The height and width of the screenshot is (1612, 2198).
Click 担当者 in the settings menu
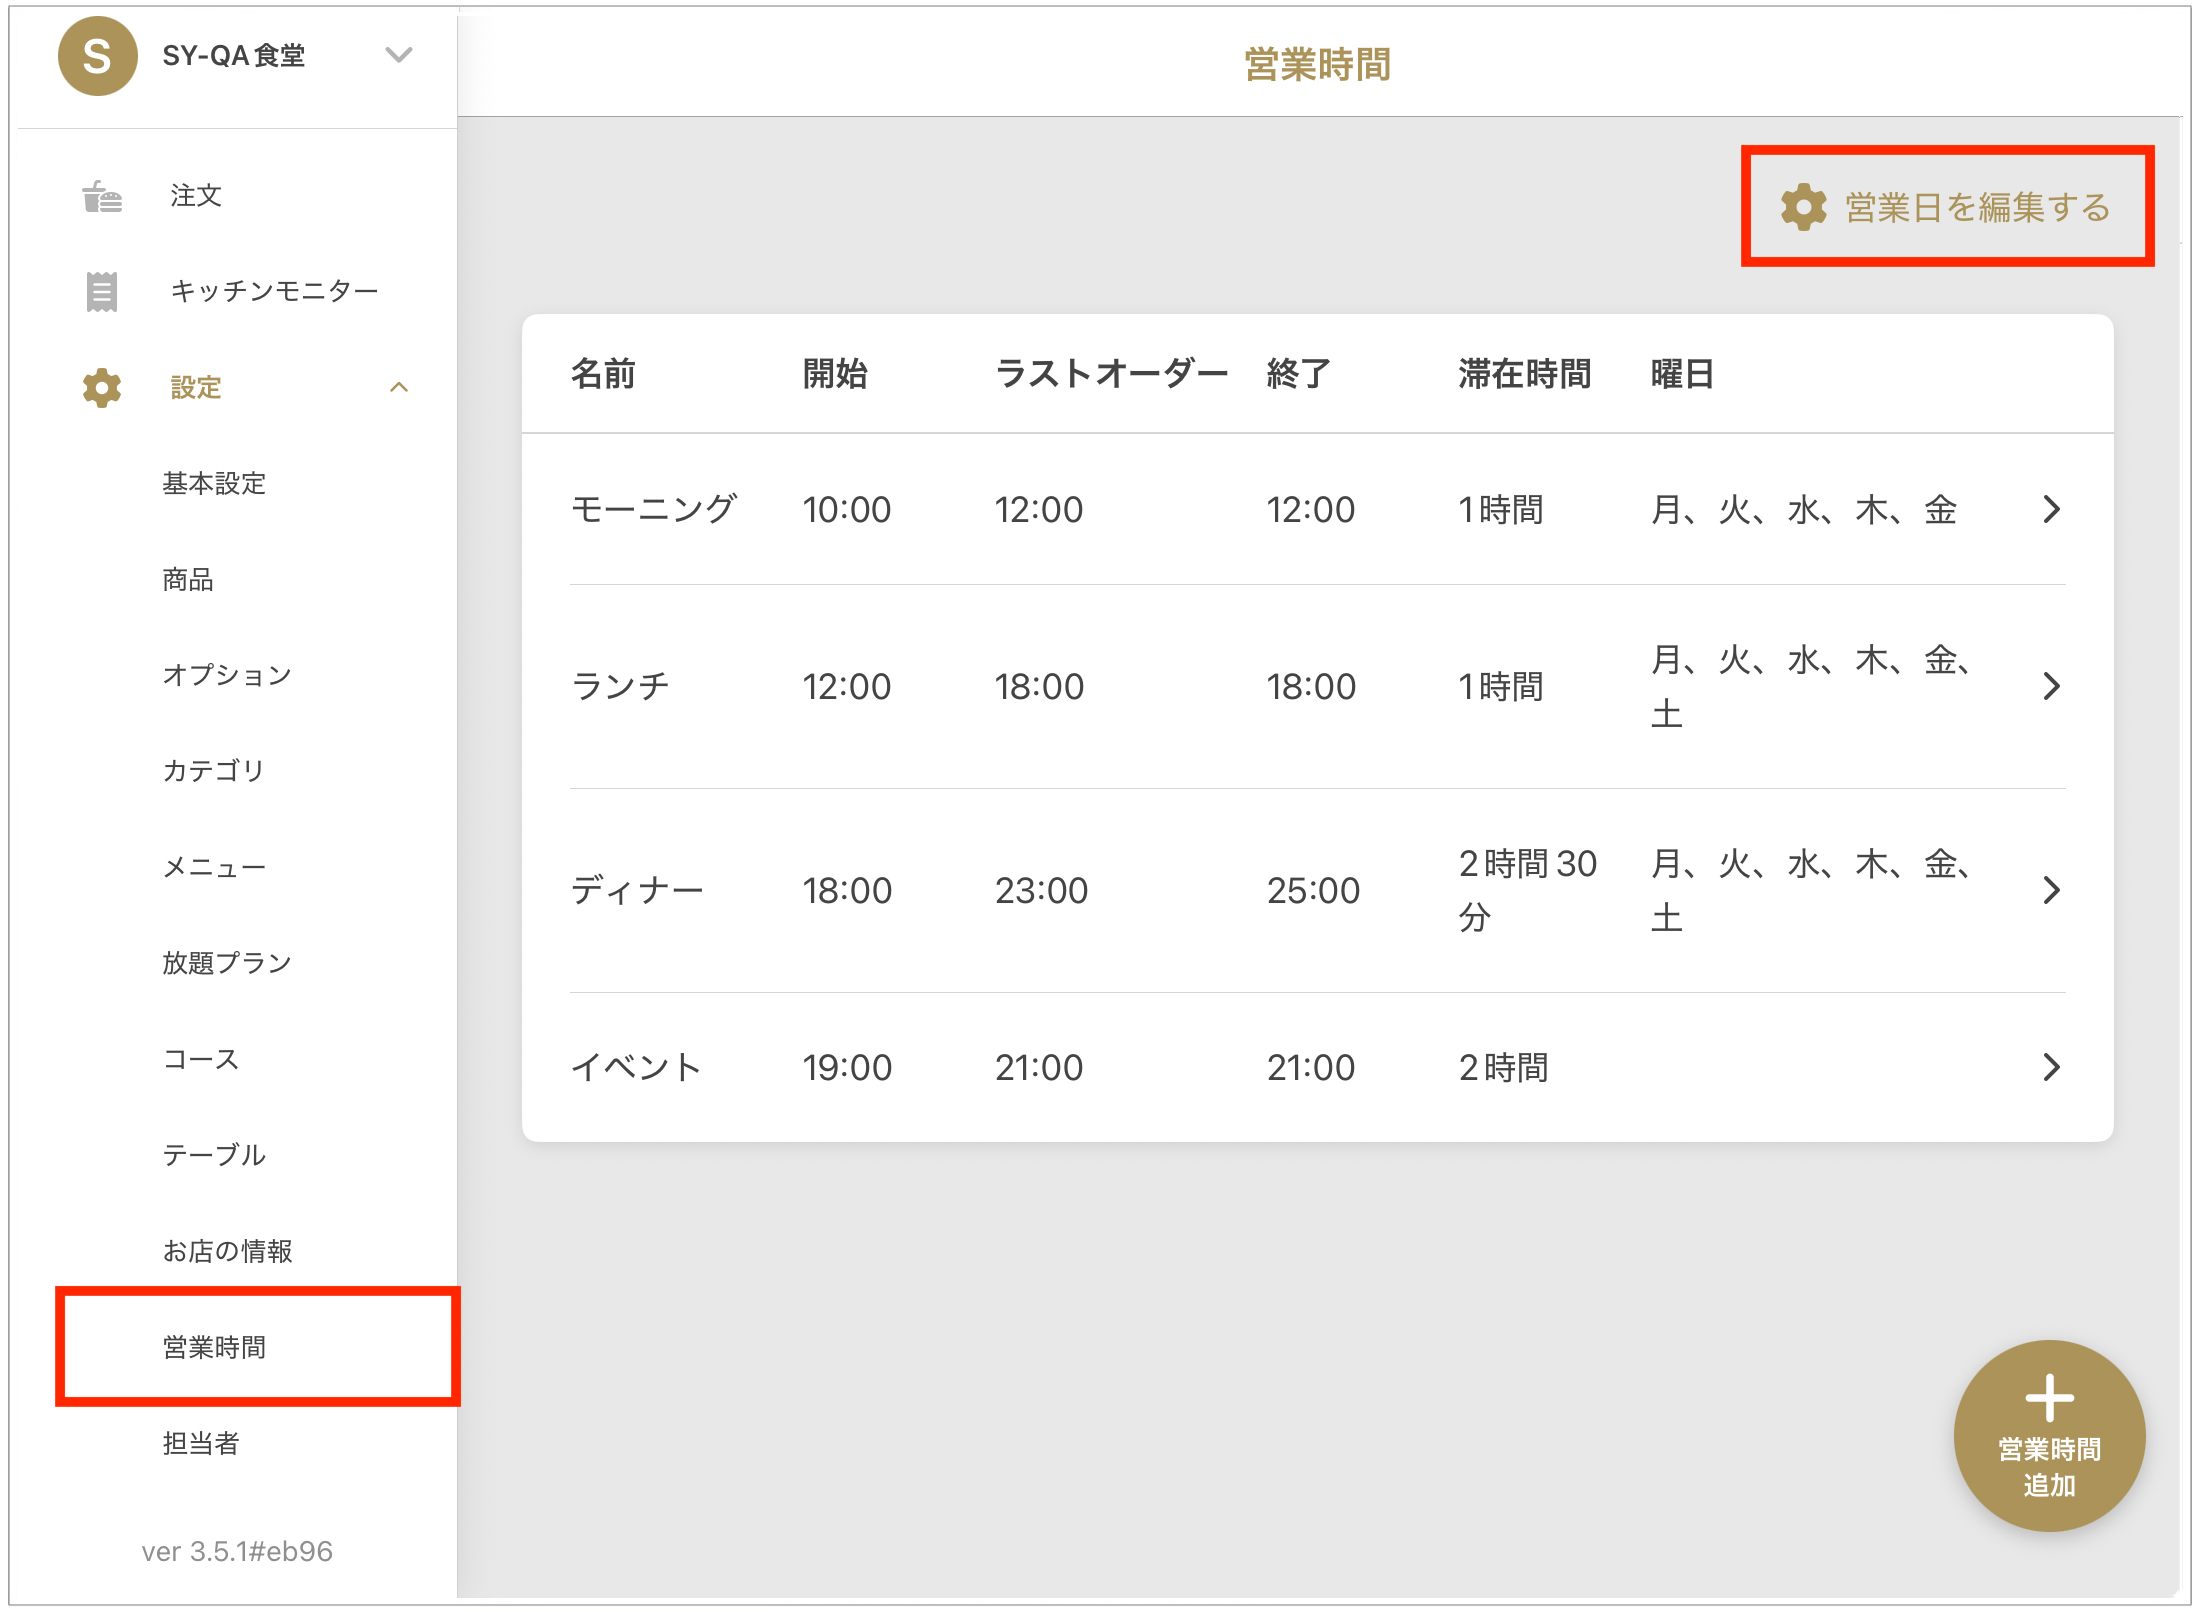(x=201, y=1443)
